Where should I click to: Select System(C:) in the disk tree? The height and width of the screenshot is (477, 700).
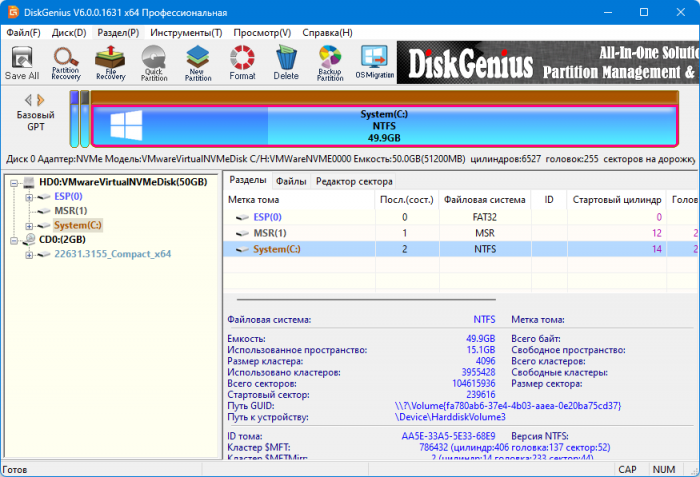pos(78,225)
